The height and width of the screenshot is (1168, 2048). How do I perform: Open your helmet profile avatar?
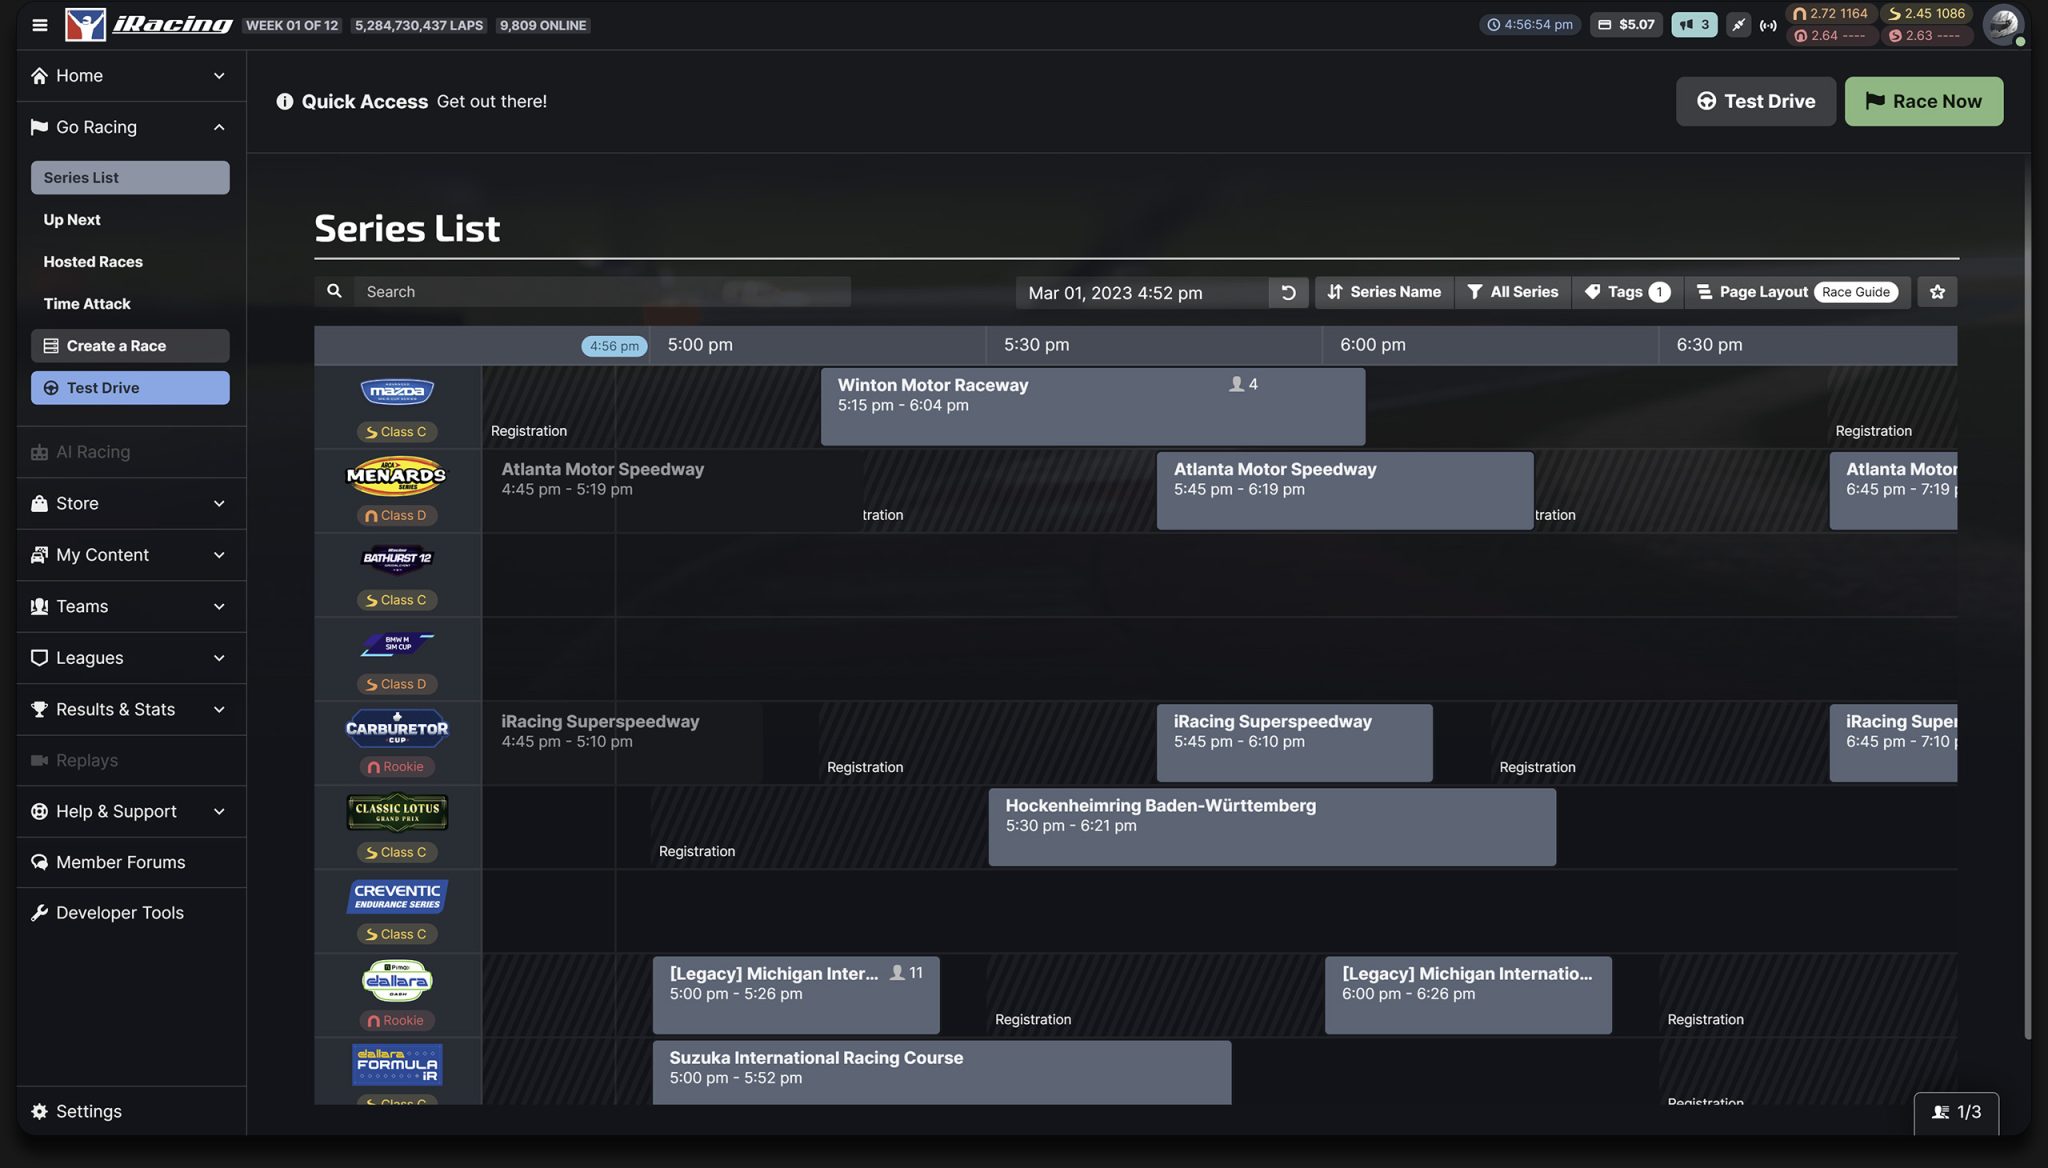pos(2002,24)
